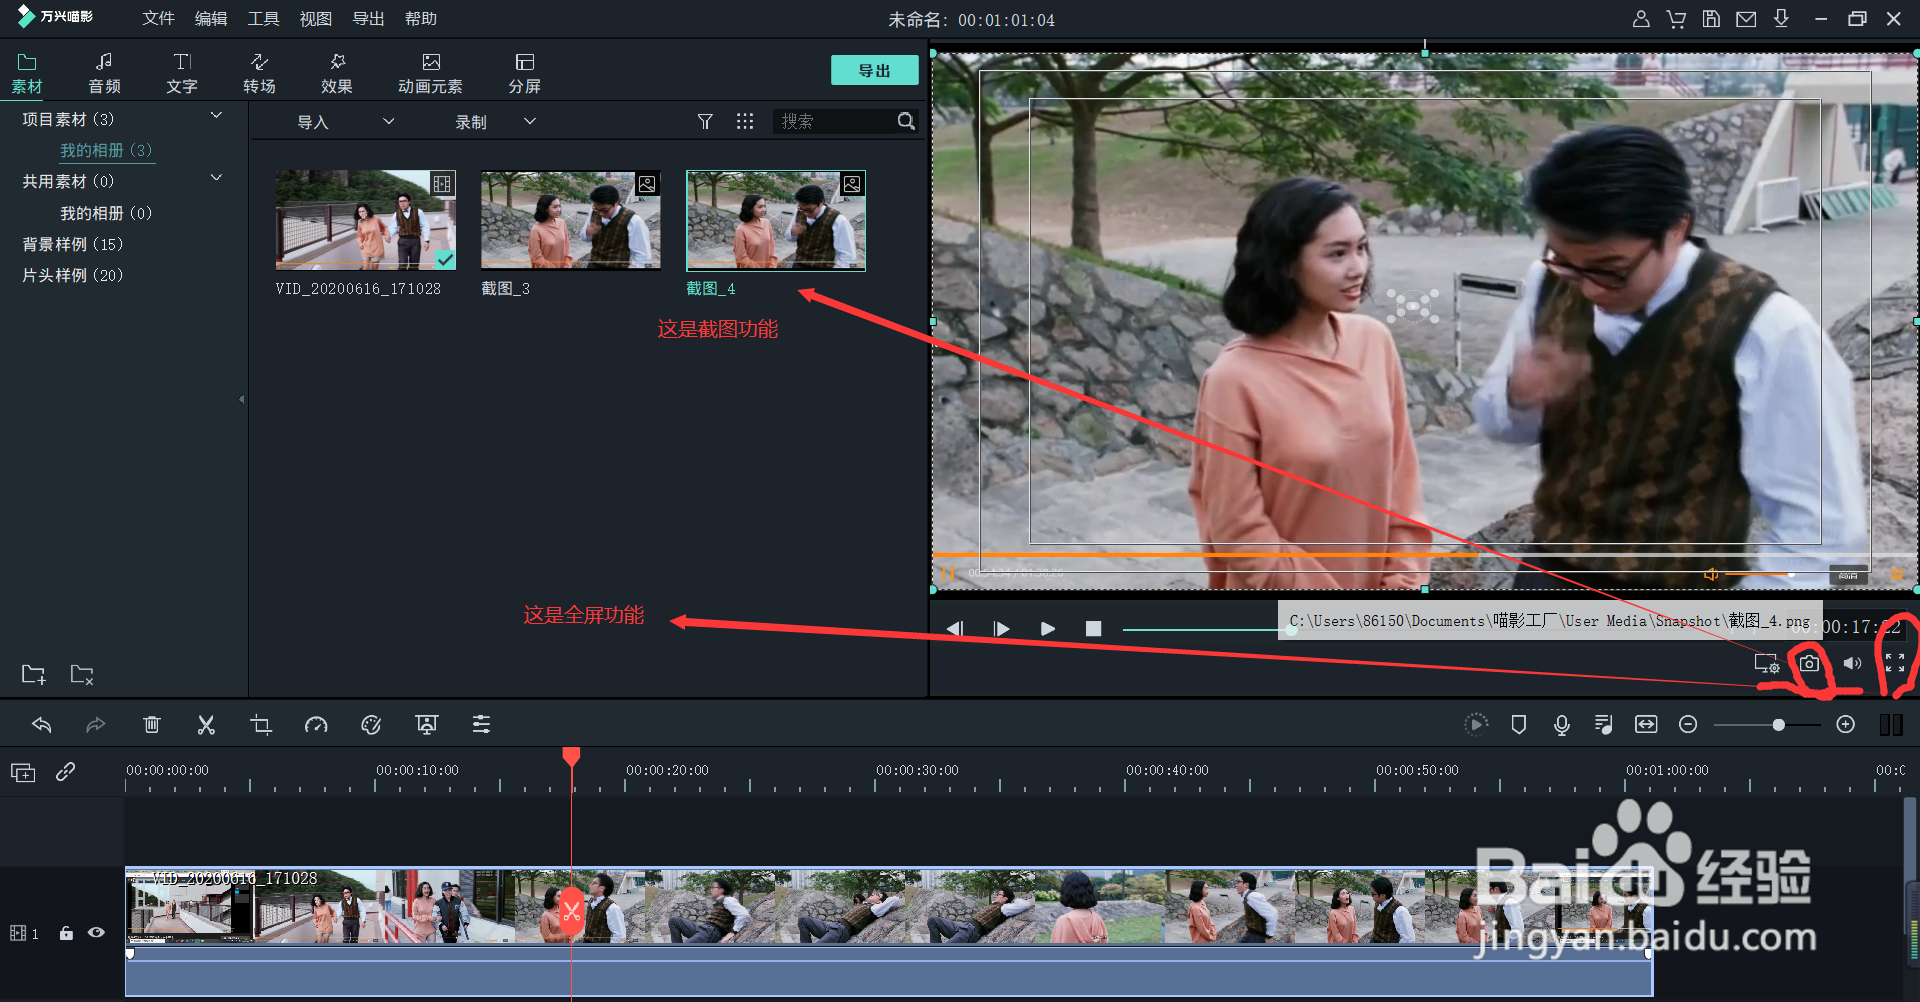Collapse the media library side panel arrow
The height and width of the screenshot is (1002, 1920).
tap(241, 399)
